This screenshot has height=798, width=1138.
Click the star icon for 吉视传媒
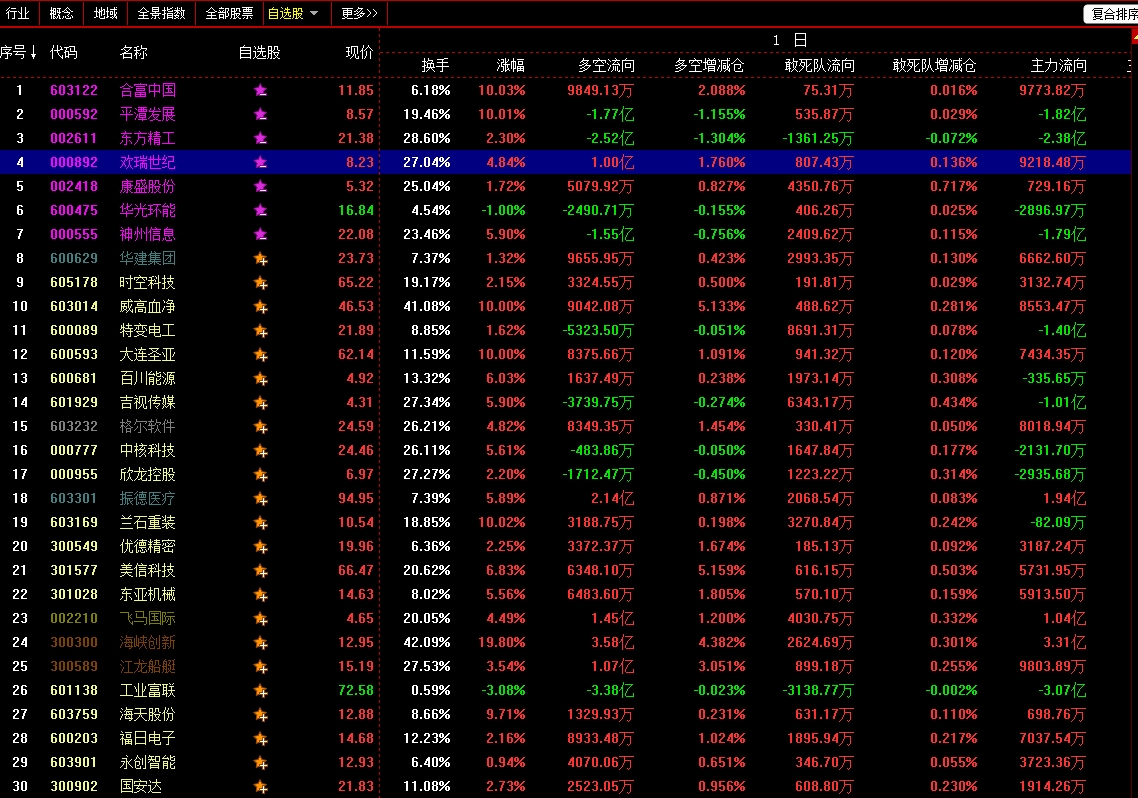coord(260,403)
